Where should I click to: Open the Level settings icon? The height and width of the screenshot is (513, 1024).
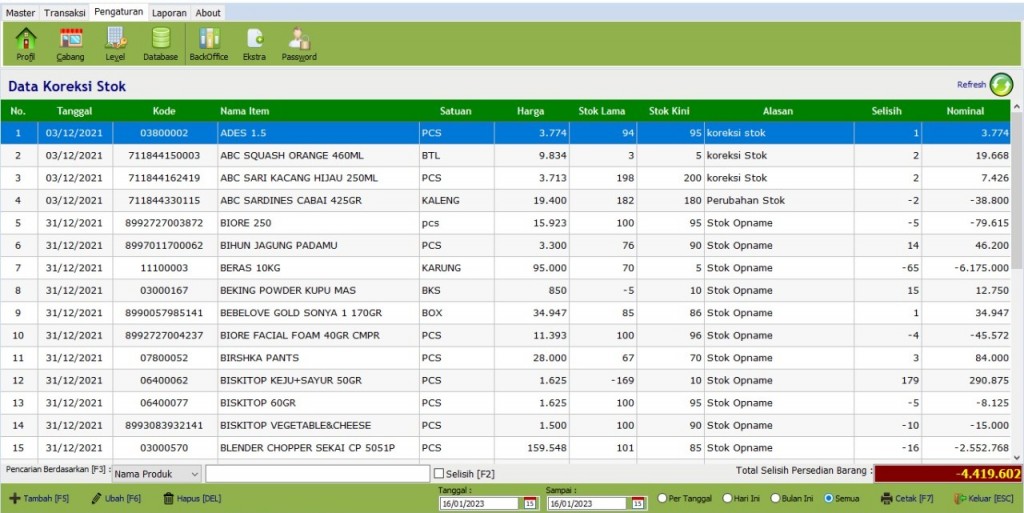coord(116,38)
